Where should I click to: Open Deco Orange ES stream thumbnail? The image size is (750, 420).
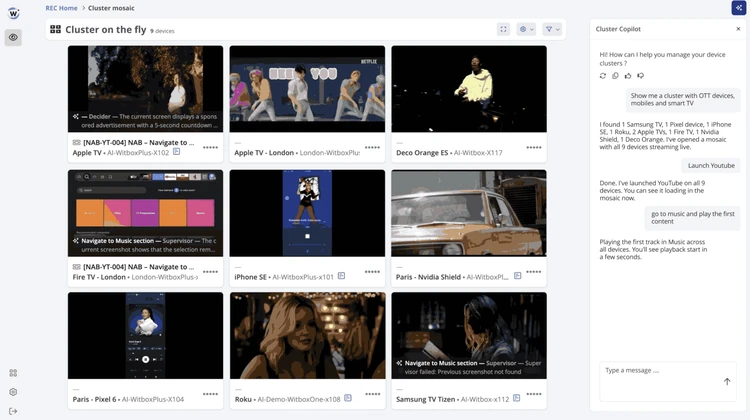(x=469, y=89)
